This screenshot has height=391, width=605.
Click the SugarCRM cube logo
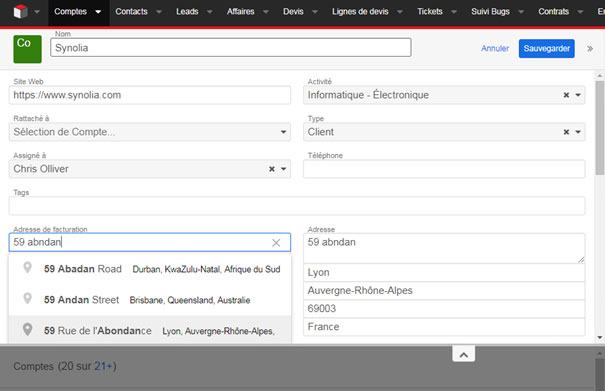pyautogui.click(x=20, y=12)
